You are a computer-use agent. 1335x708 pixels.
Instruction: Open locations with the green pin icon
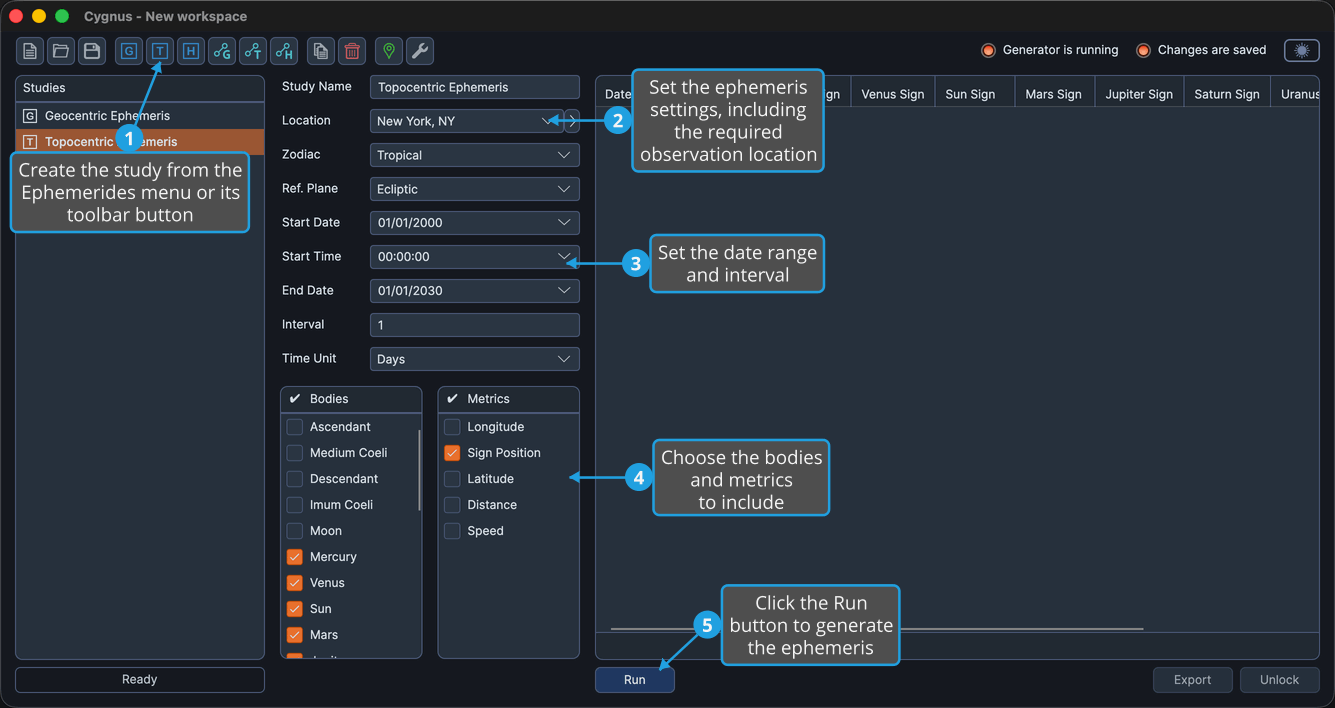pos(389,51)
